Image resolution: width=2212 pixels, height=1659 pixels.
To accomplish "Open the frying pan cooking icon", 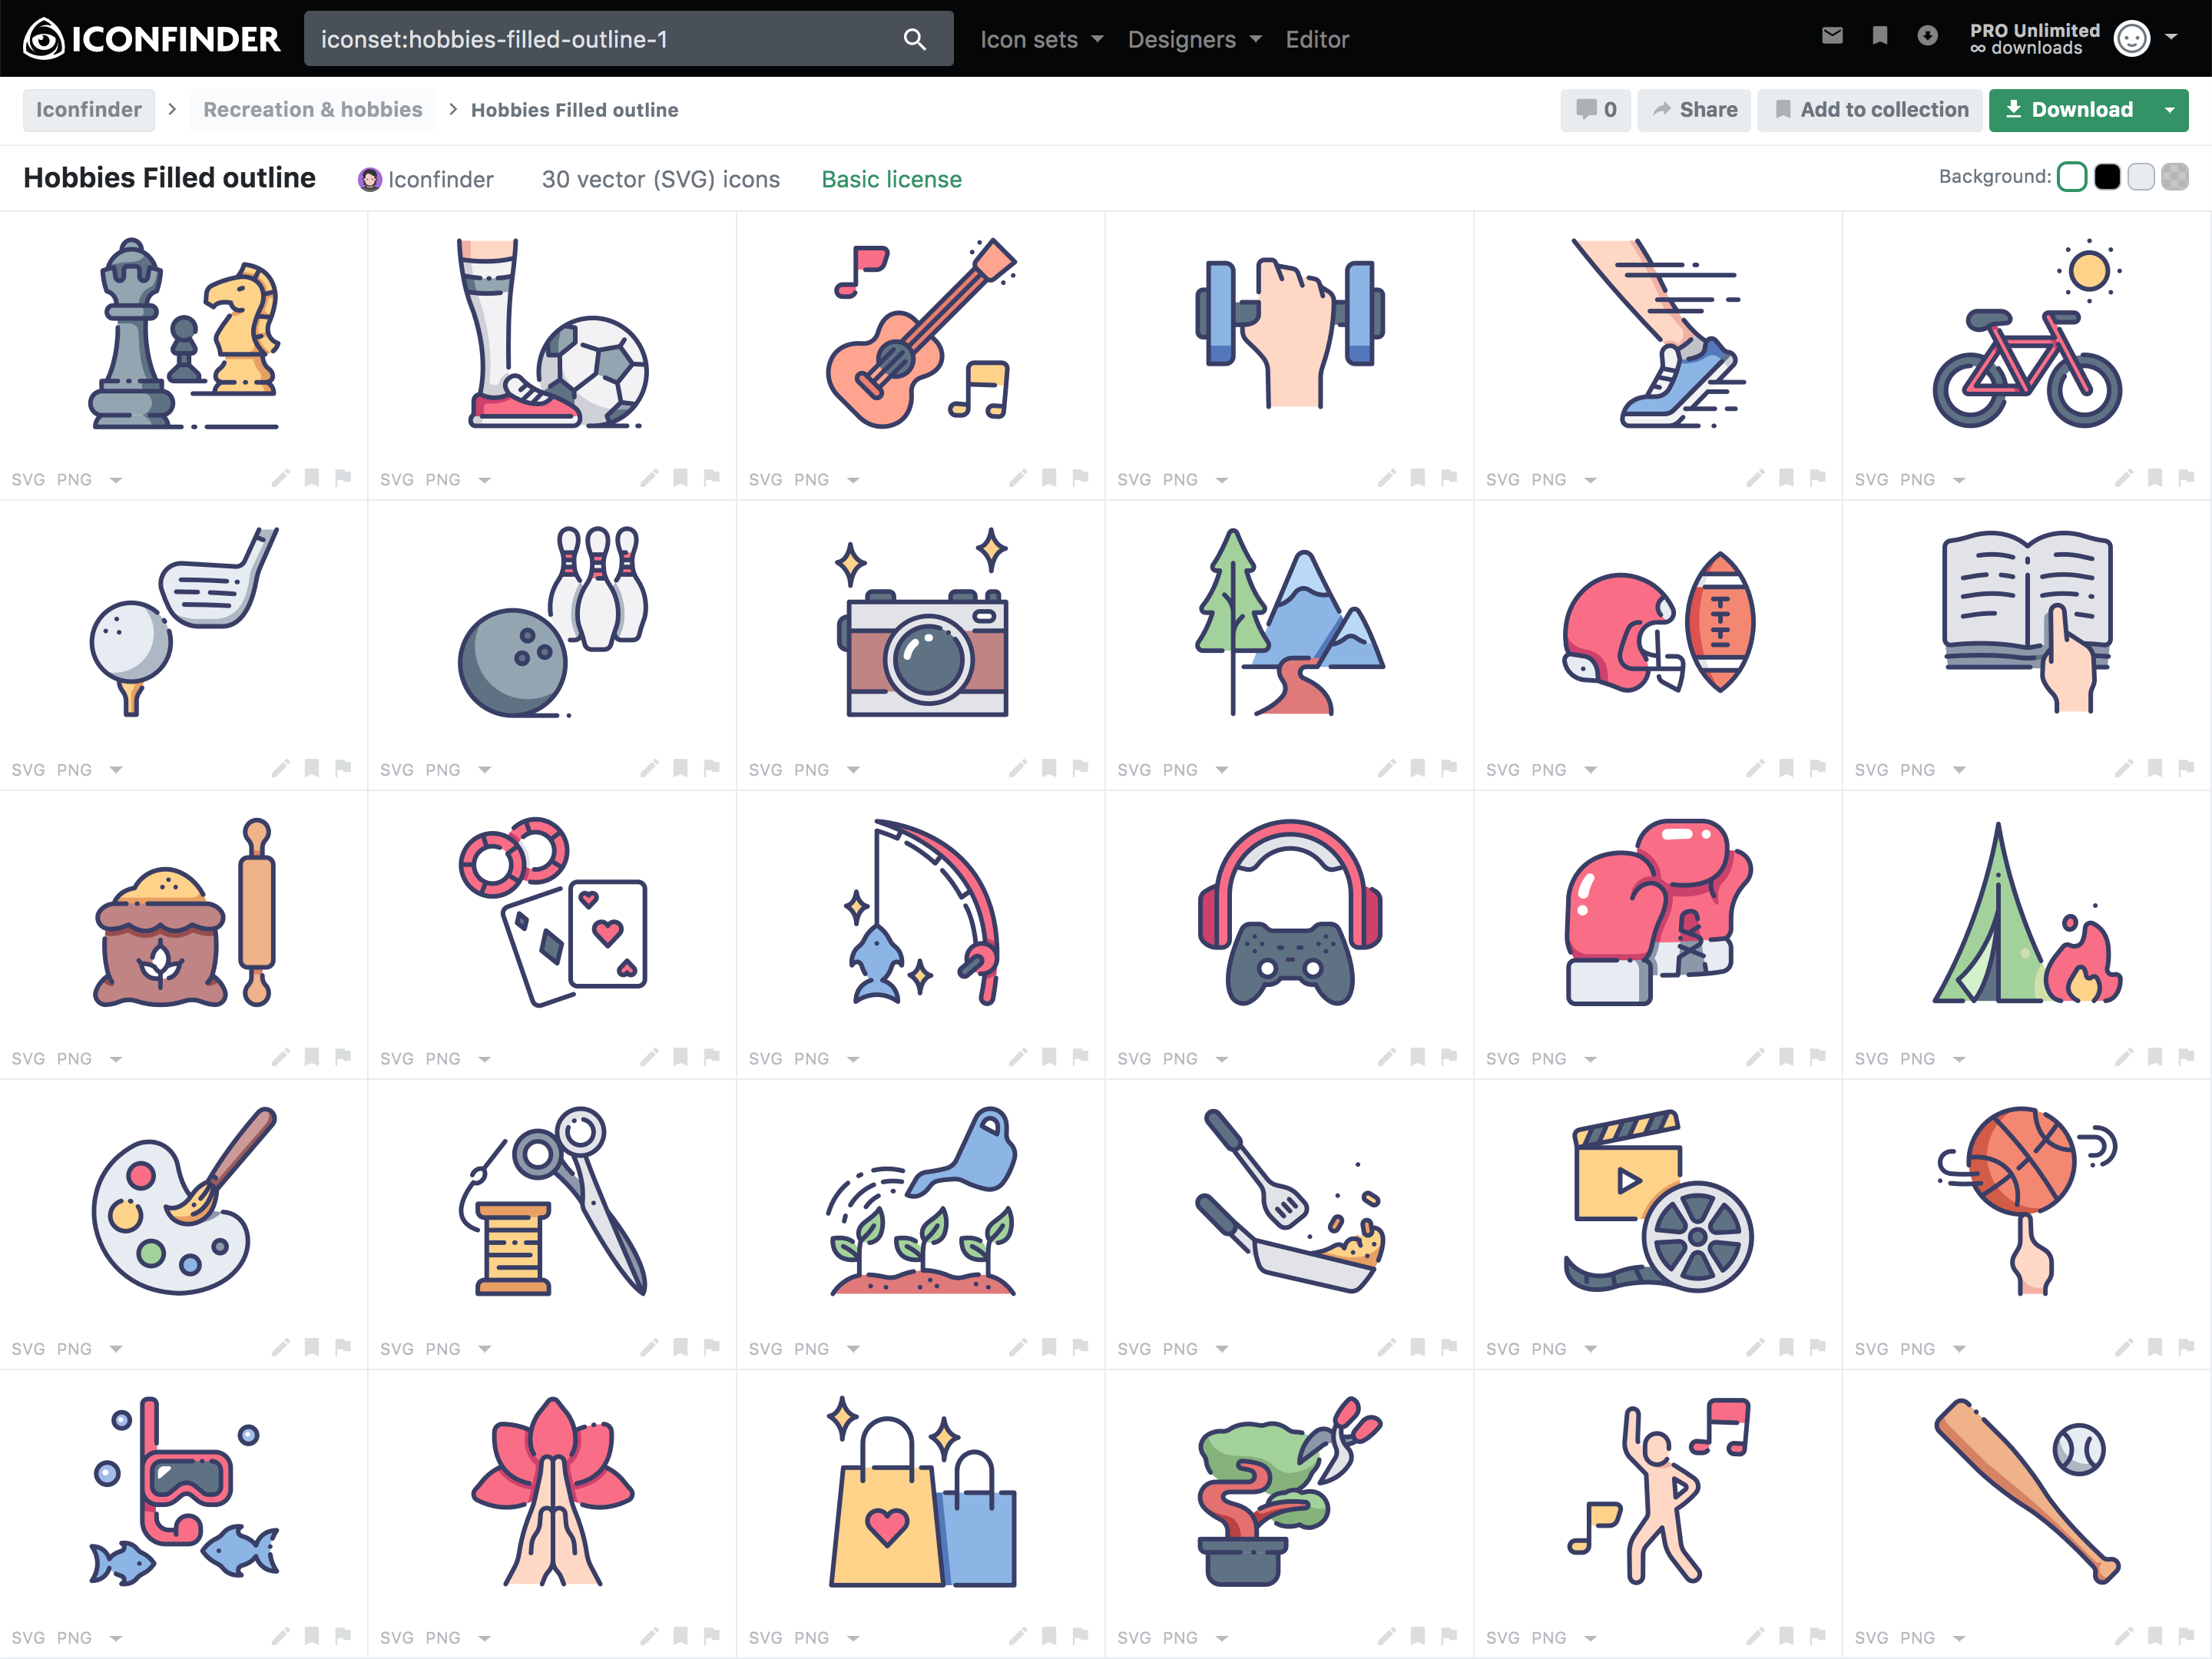I will 1290,1201.
